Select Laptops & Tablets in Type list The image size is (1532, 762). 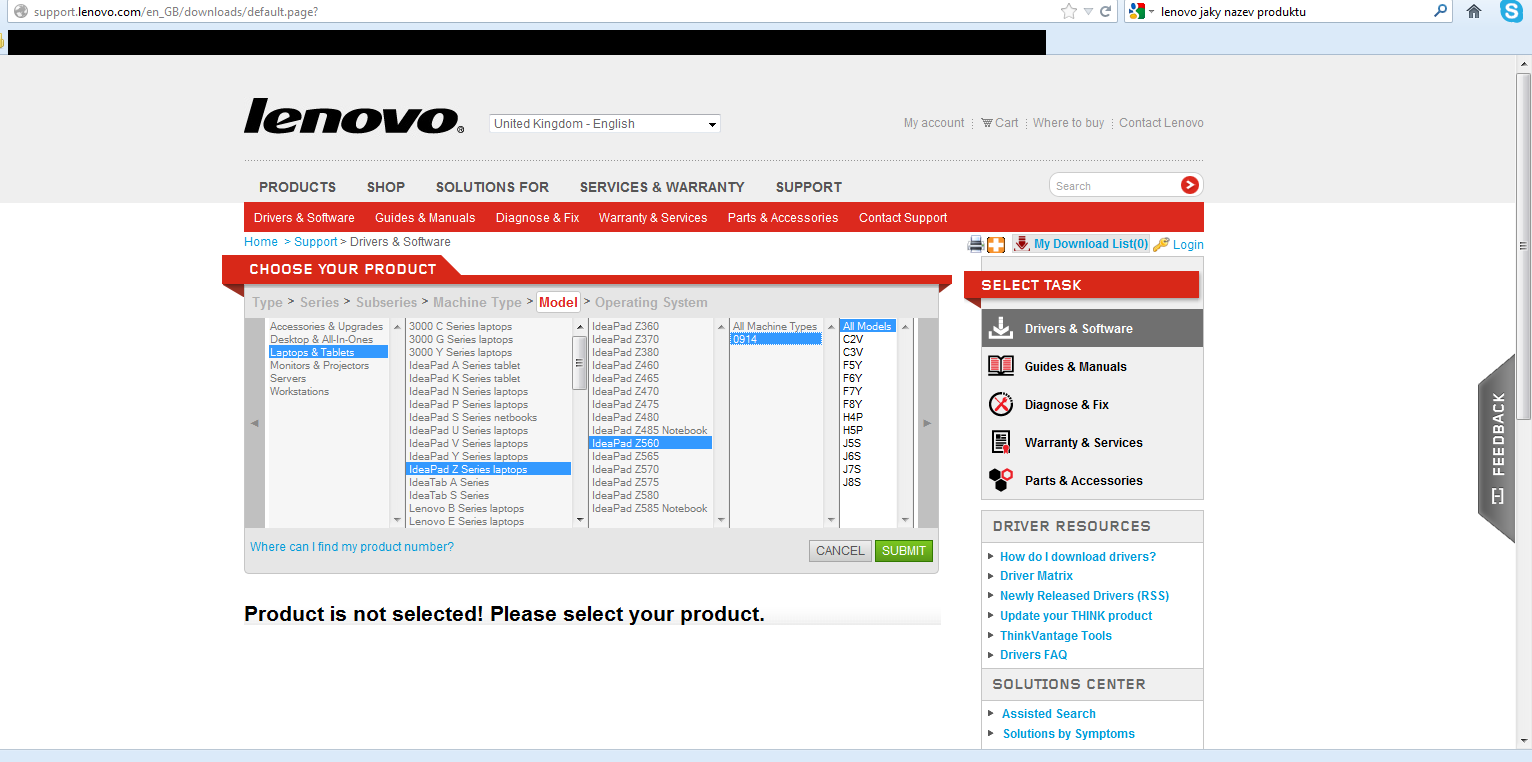point(328,352)
